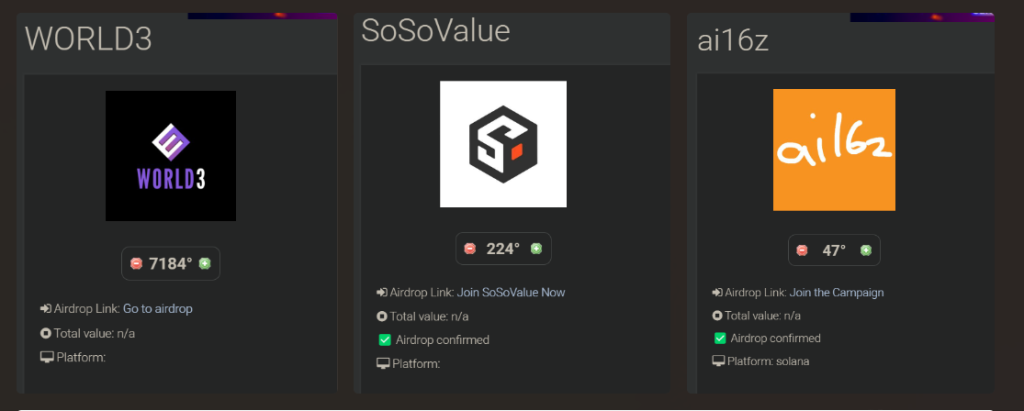
Task: Click the total value coin icon on ai16z
Action: tap(717, 316)
